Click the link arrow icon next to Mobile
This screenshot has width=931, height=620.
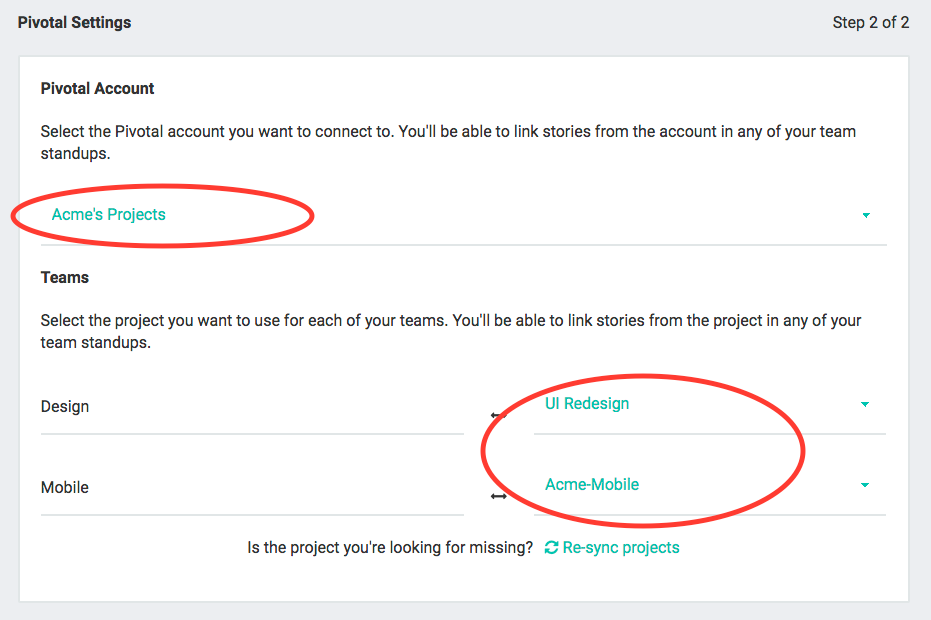[x=499, y=496]
